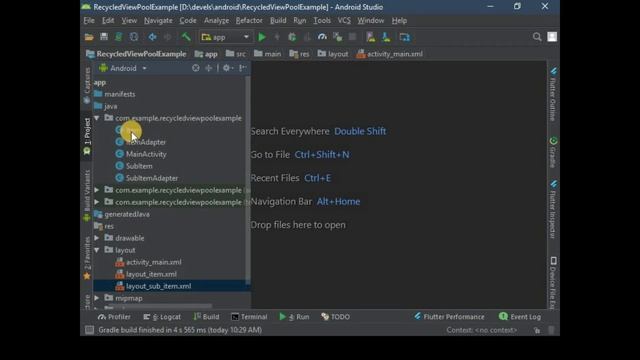The height and width of the screenshot is (360, 640).
Task: Click the Profile app gauge icon
Action: pyautogui.click(x=322, y=37)
